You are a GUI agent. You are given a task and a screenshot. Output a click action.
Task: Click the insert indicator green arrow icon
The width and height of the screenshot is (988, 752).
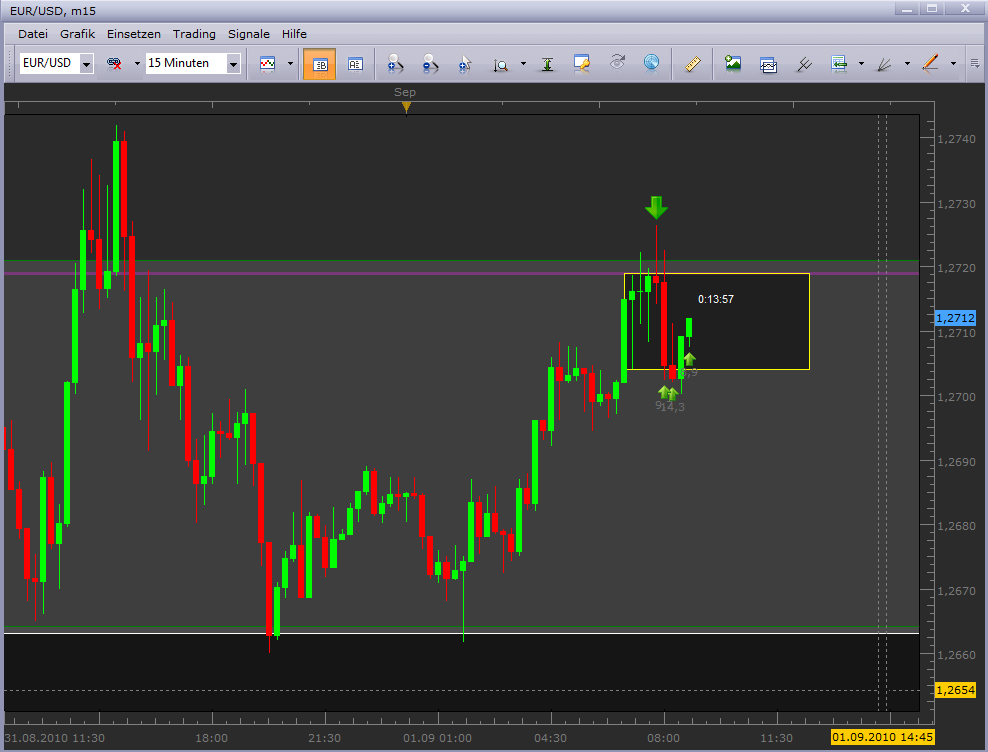point(839,64)
